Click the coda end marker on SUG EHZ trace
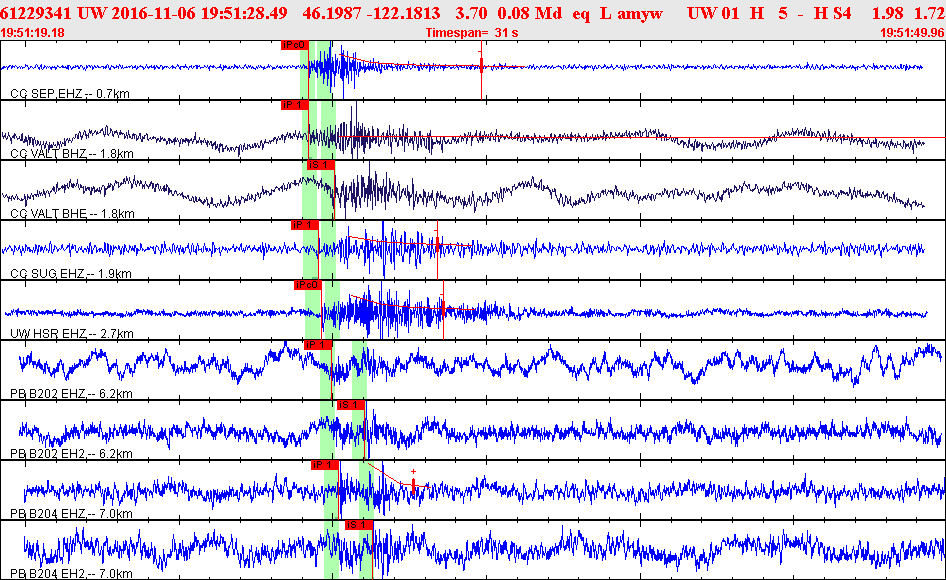 437,244
